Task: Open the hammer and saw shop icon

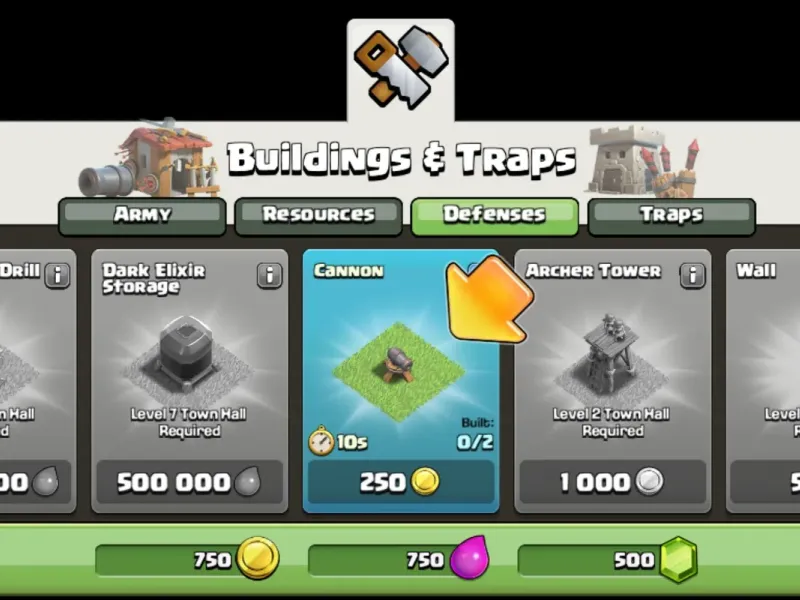Action: pyautogui.click(x=401, y=68)
